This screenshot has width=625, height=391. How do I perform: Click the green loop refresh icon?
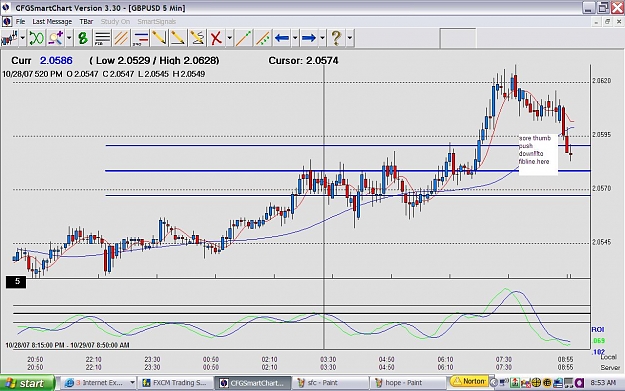point(36,38)
